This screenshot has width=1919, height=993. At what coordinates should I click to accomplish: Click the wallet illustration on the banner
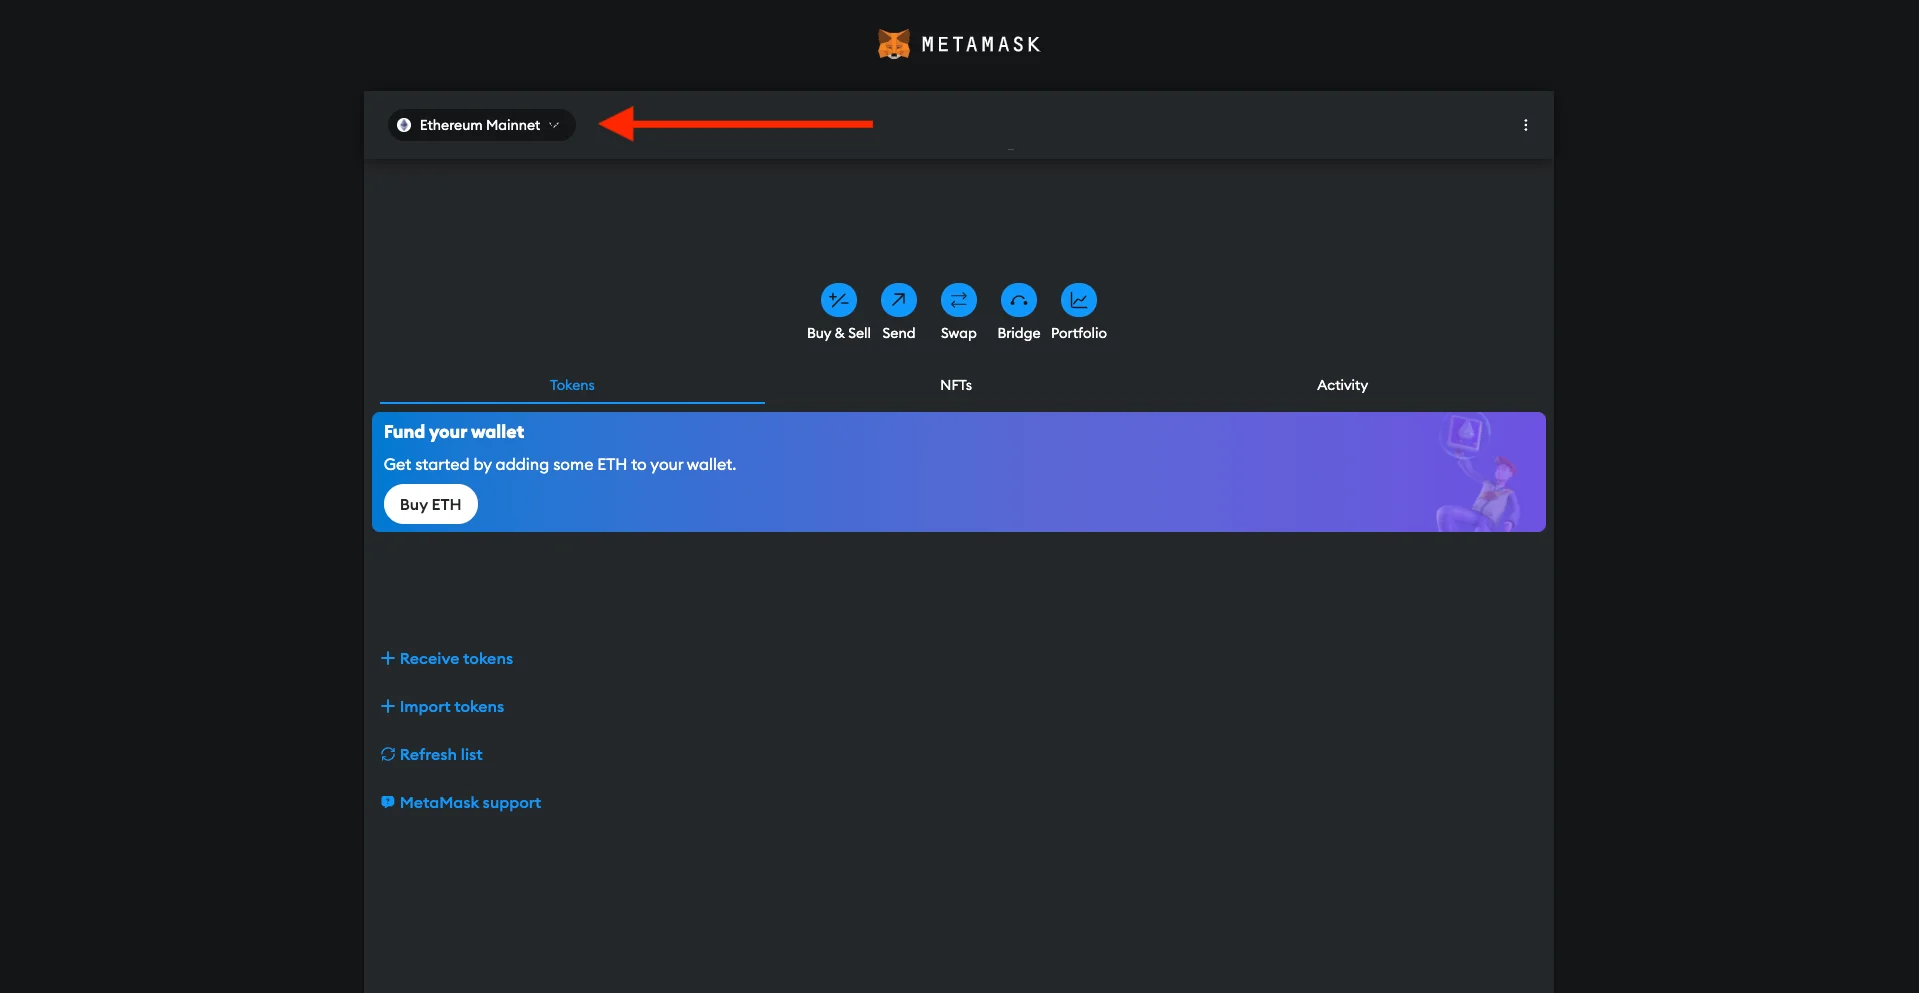(x=1479, y=472)
